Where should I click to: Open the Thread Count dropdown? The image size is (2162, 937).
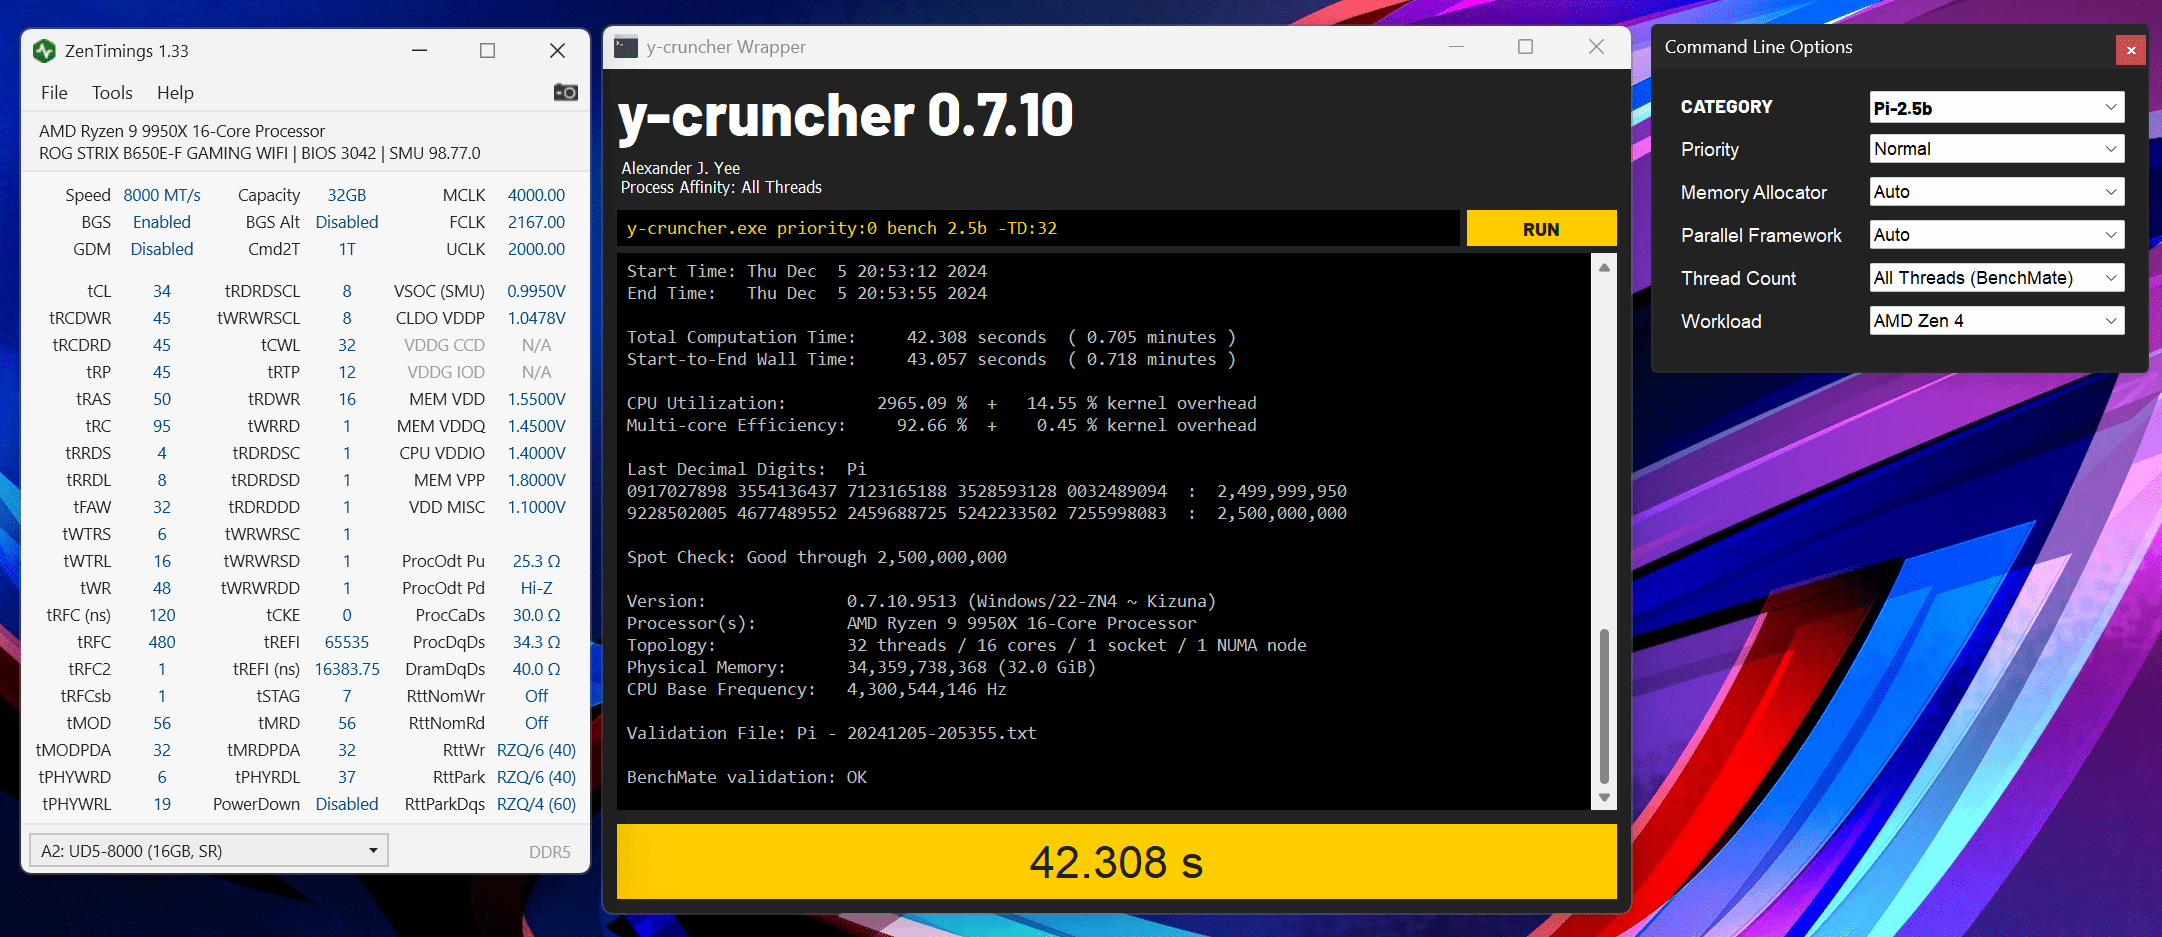pyautogui.click(x=1997, y=278)
